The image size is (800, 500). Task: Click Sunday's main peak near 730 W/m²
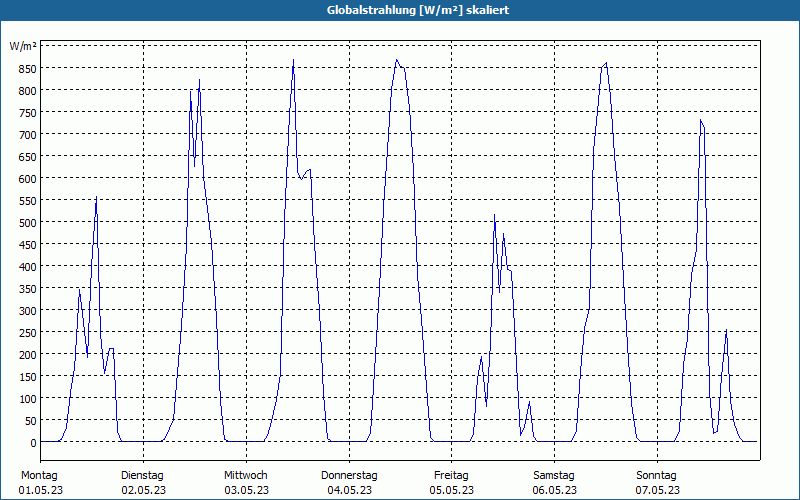coord(701,120)
